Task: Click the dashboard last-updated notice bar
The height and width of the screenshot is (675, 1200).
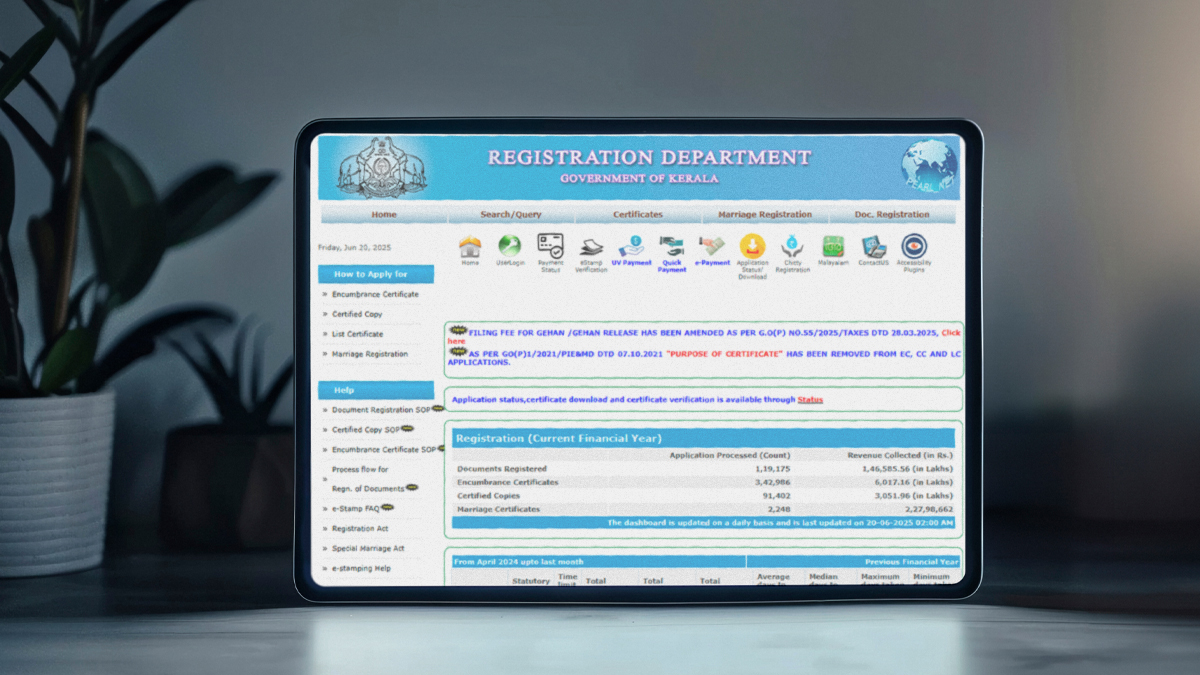Action: 704,523
